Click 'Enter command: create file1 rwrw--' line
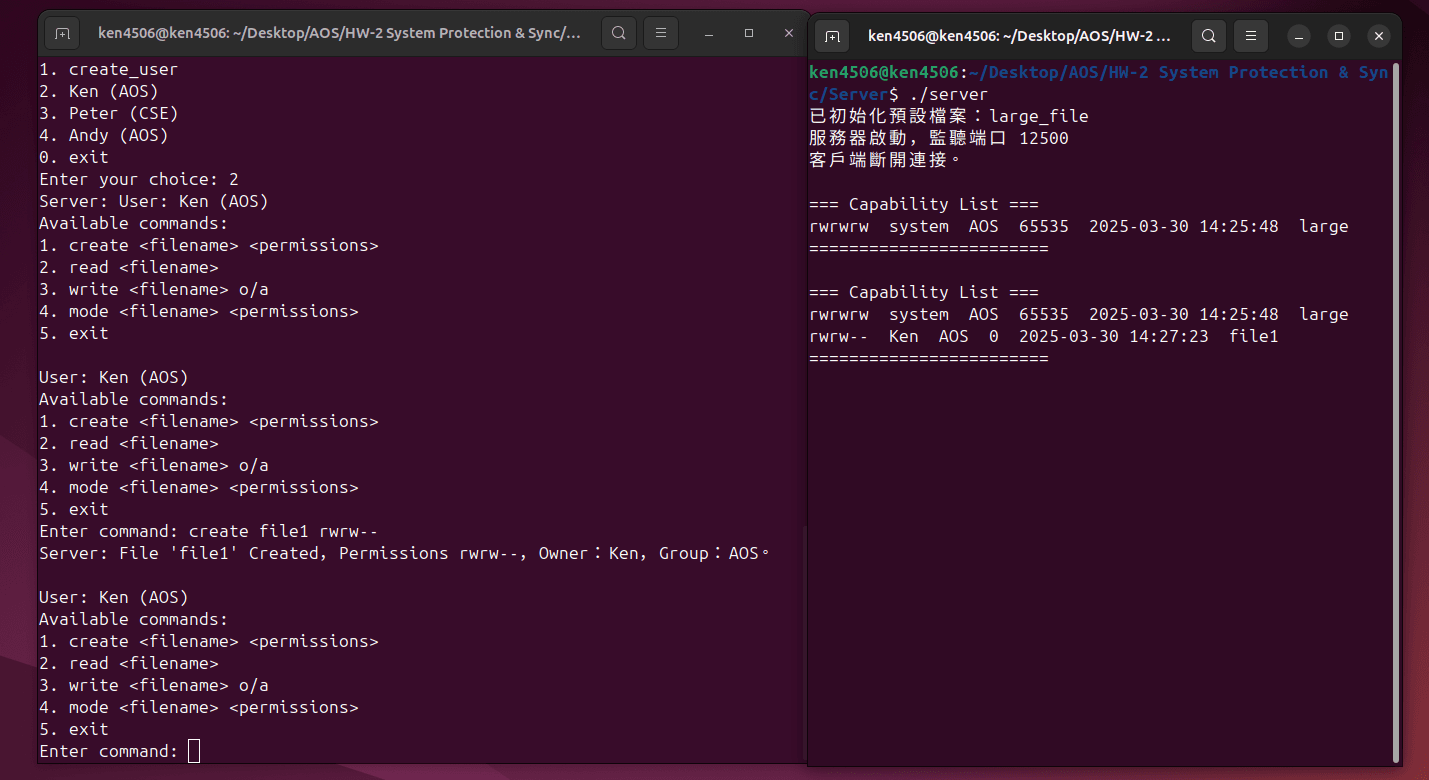1429x780 pixels. click(209, 531)
